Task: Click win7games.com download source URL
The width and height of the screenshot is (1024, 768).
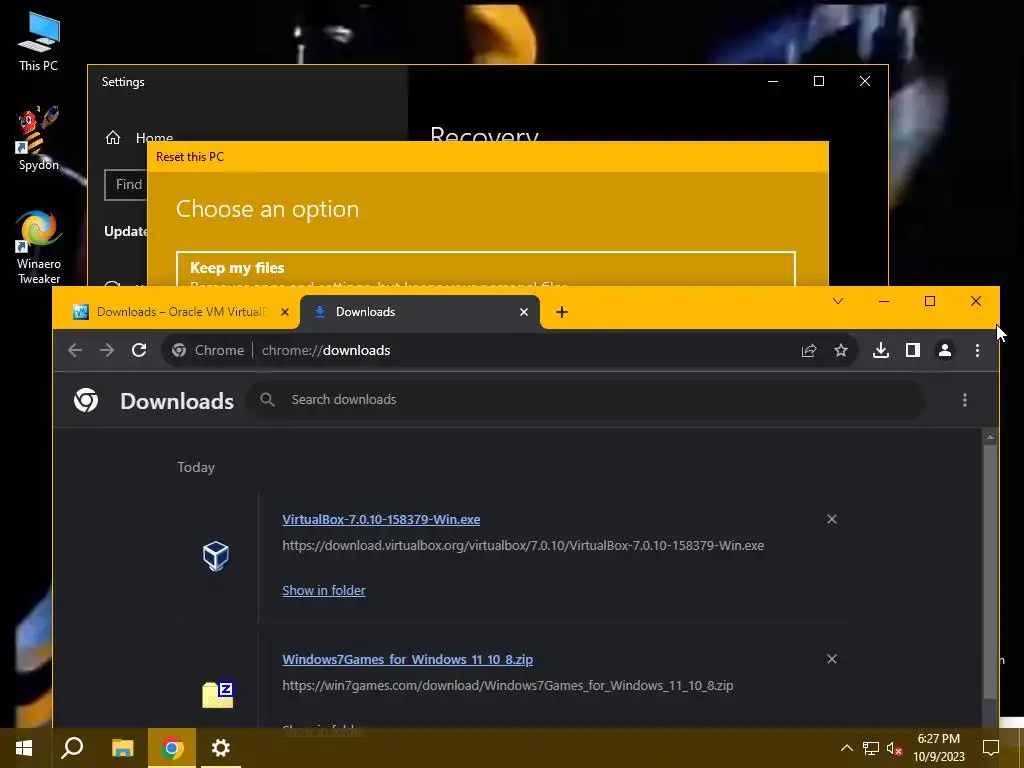Action: coord(507,686)
